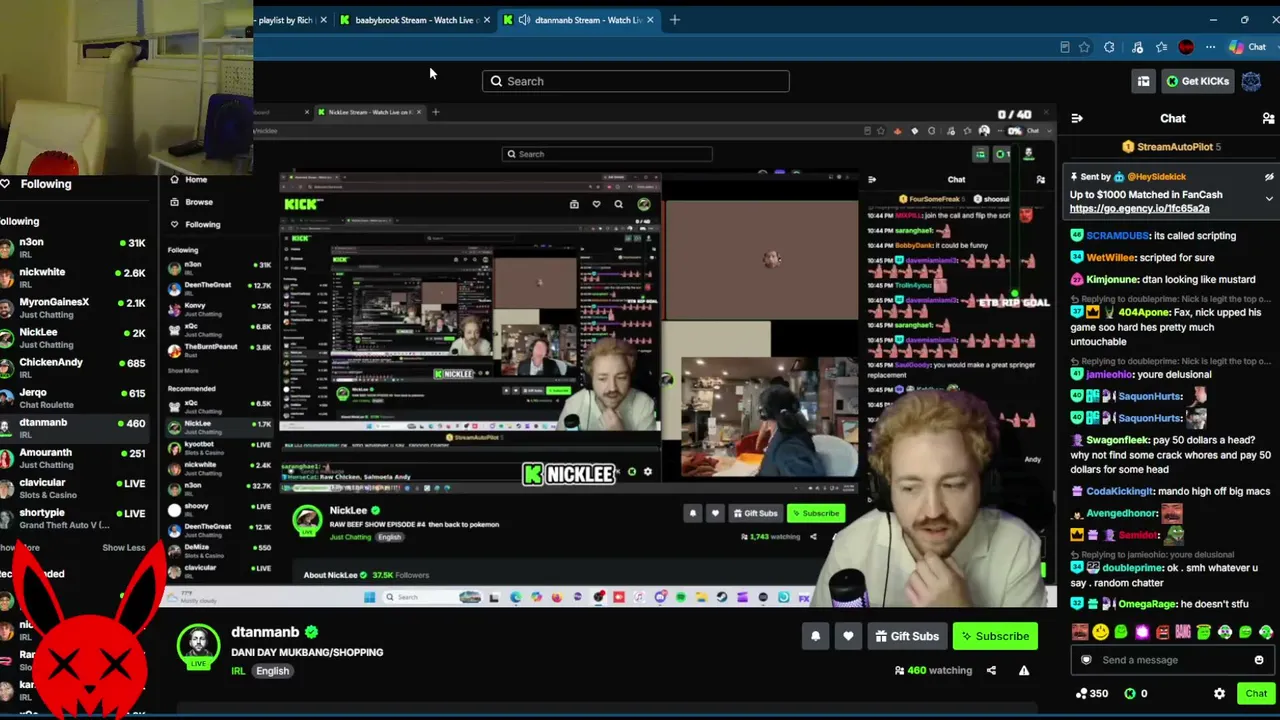
Task: Open shortypie channel in sidebar
Action: point(75,518)
